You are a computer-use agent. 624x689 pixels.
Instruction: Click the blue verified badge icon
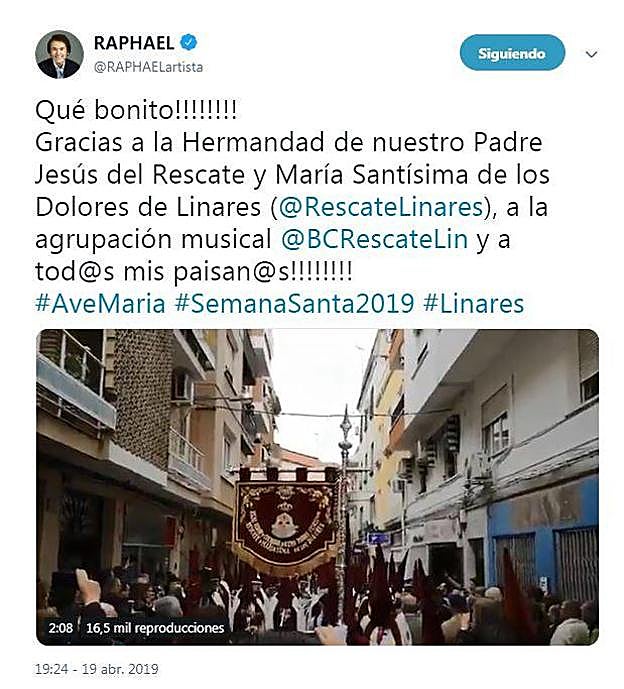tap(189, 43)
